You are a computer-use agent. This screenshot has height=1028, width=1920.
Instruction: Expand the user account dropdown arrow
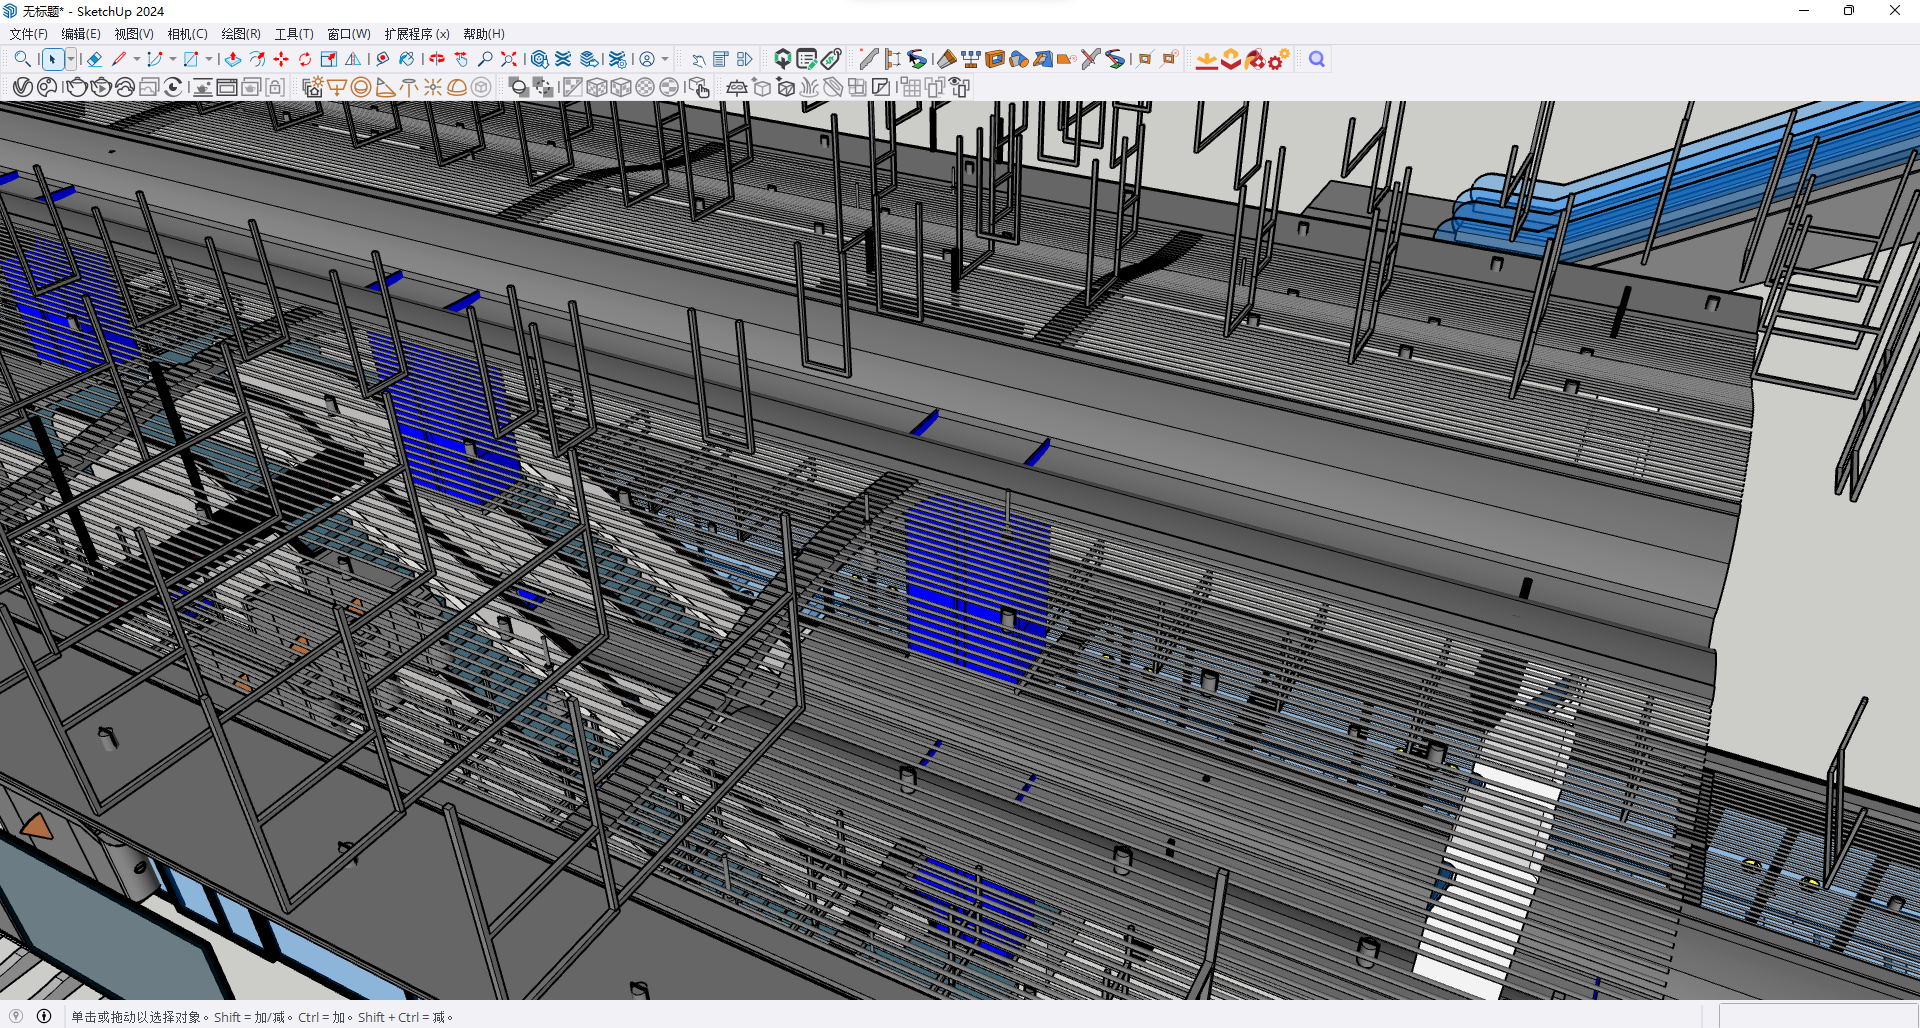click(x=665, y=60)
